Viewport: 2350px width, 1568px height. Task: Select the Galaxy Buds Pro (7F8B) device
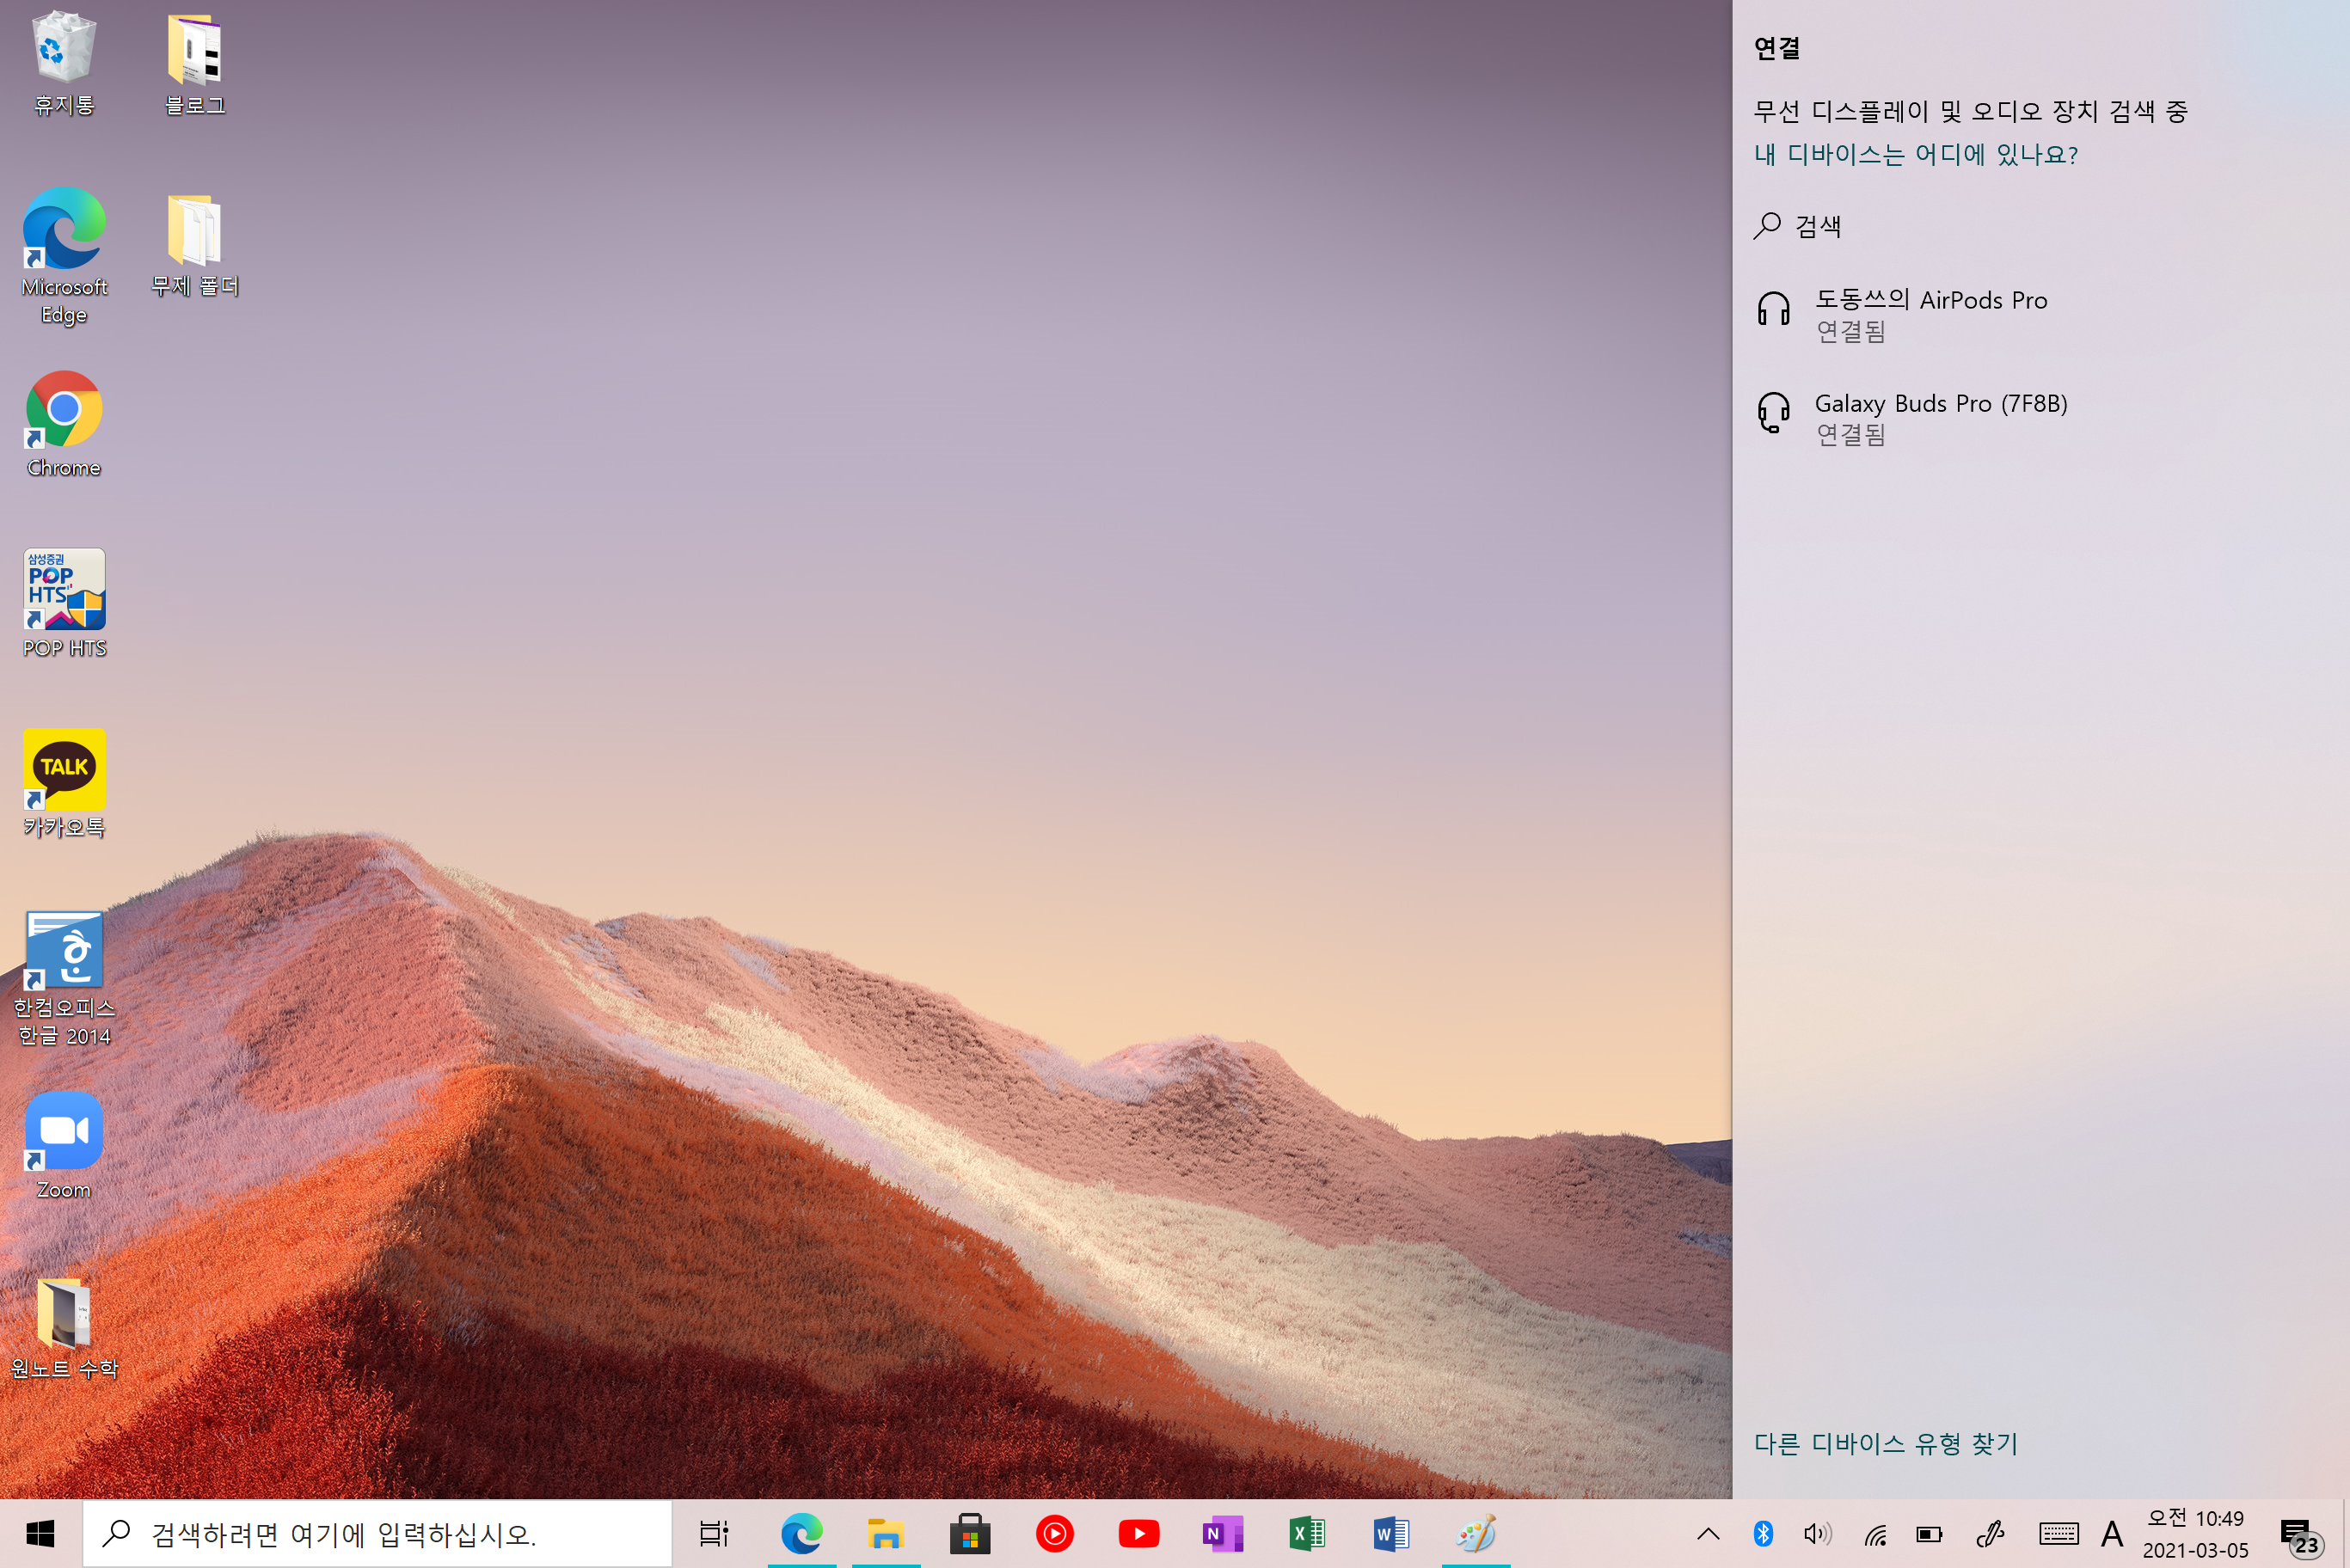(1940, 418)
